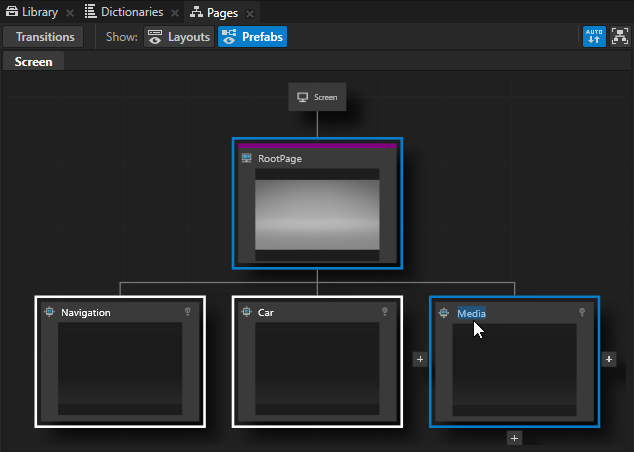
Task: Click the plus button left of Media
Action: (x=420, y=359)
